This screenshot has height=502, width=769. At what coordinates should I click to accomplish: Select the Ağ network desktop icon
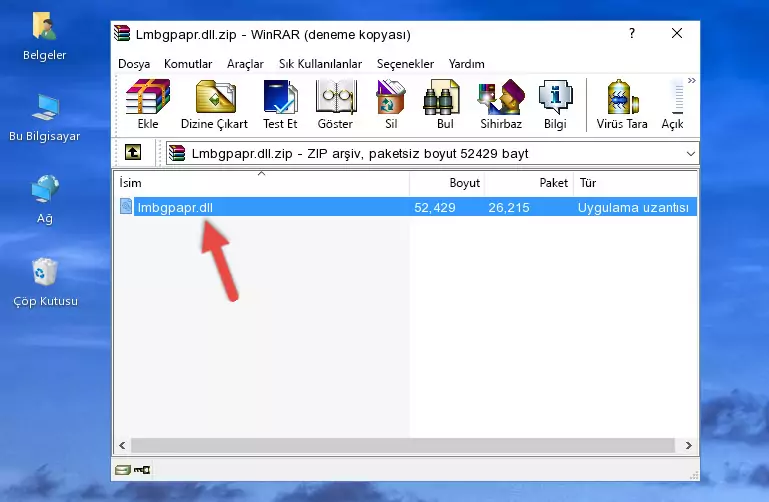44,199
